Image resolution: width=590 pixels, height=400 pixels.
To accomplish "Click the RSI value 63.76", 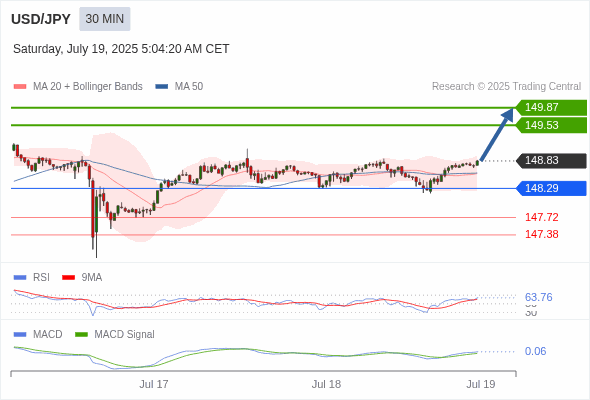I will click(538, 297).
